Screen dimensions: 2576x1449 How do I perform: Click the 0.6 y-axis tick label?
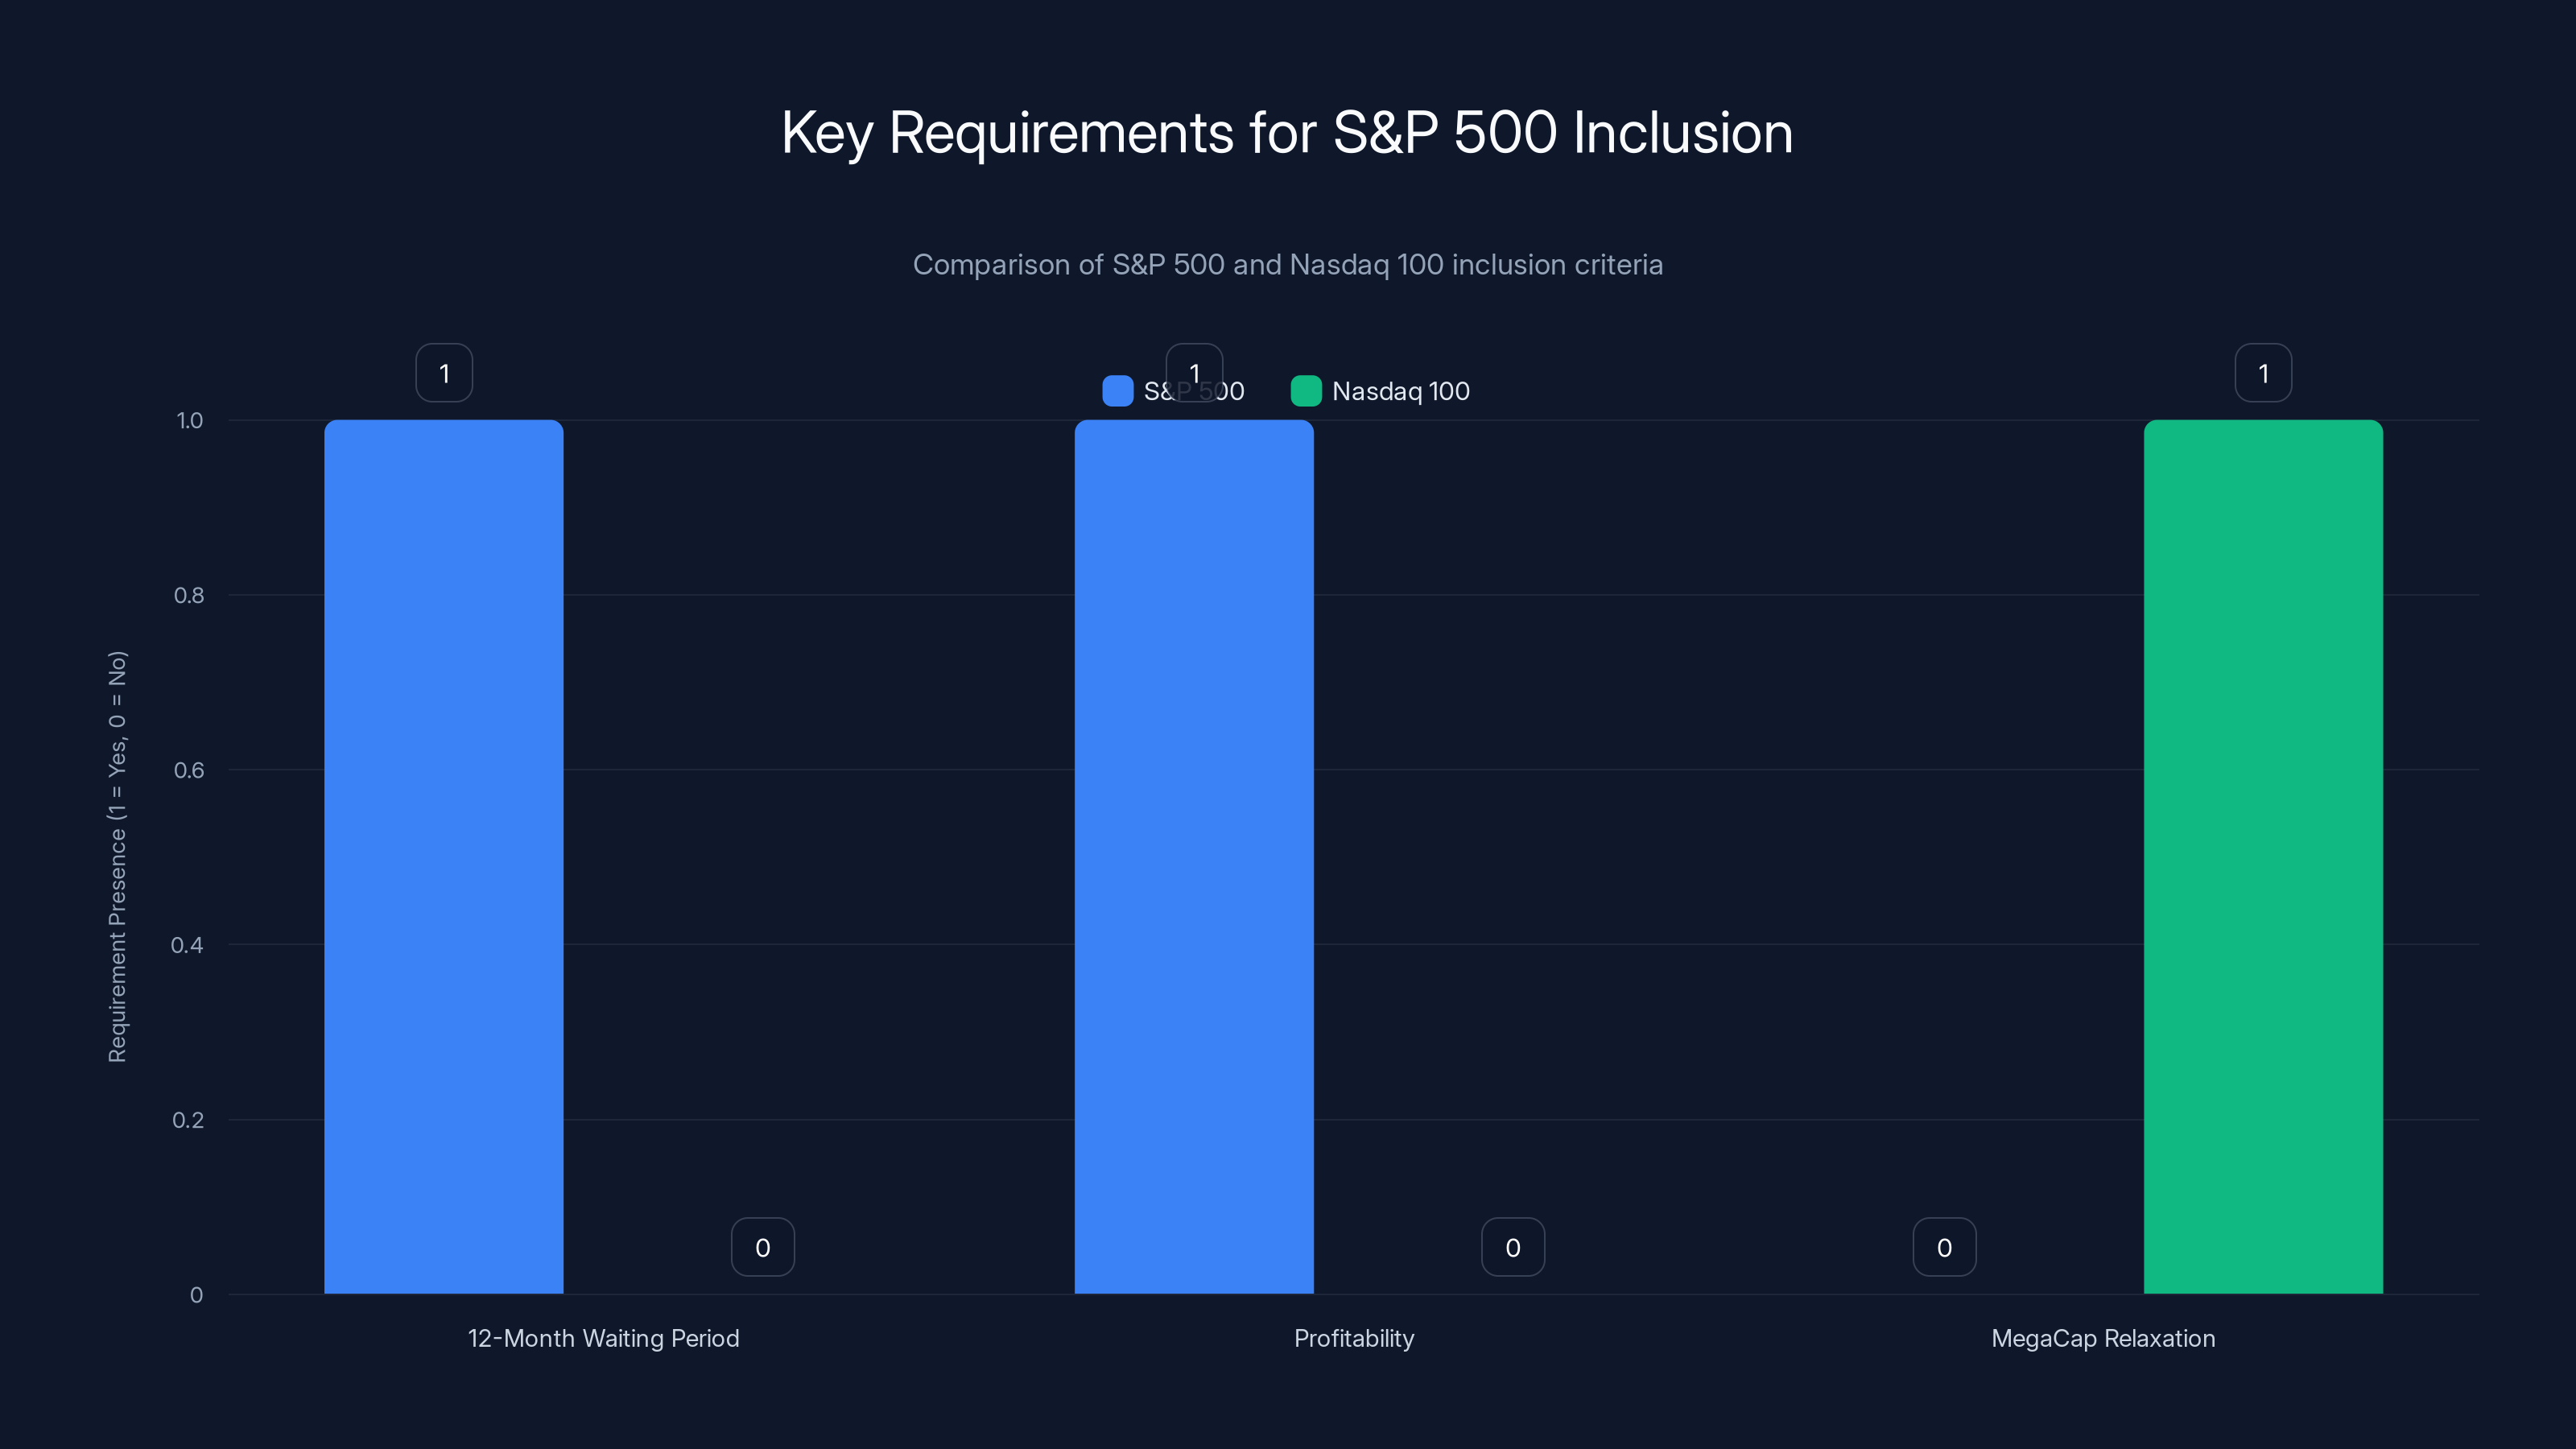189,770
